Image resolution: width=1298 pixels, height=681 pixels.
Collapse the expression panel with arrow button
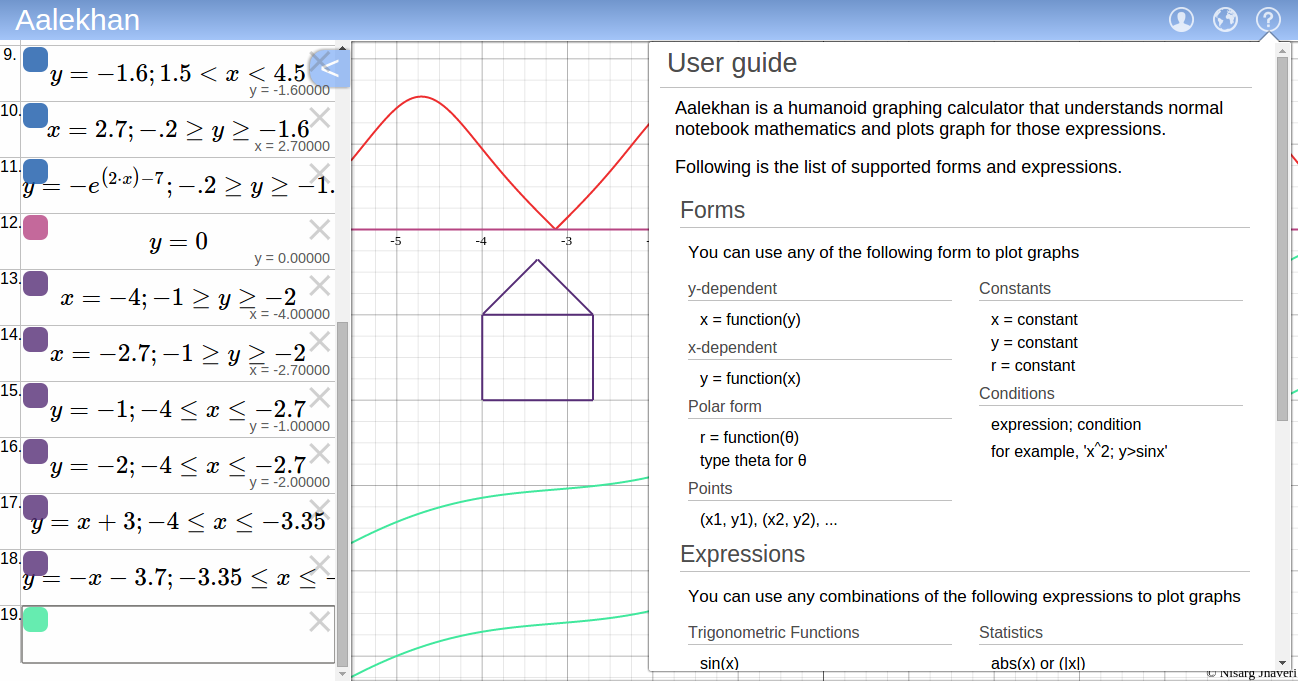click(329, 68)
